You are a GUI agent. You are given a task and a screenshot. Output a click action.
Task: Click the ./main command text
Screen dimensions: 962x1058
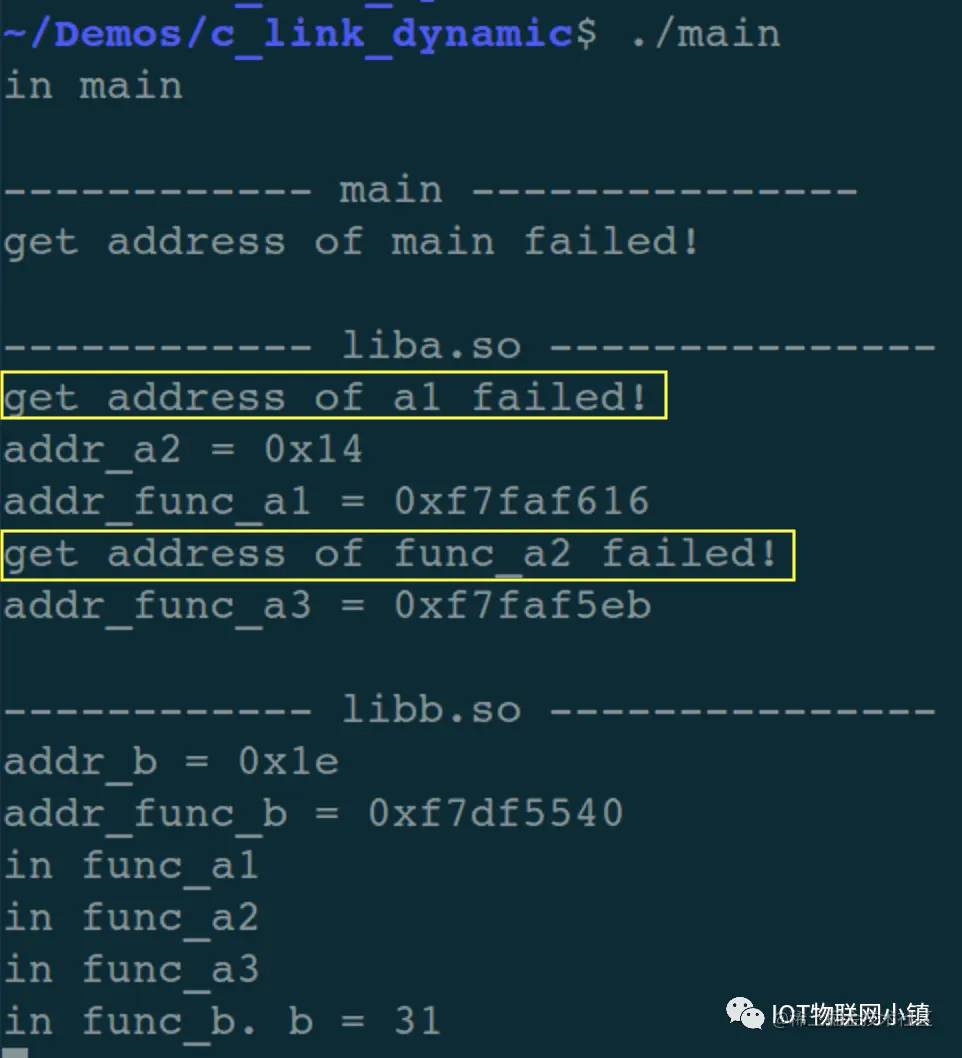point(706,34)
